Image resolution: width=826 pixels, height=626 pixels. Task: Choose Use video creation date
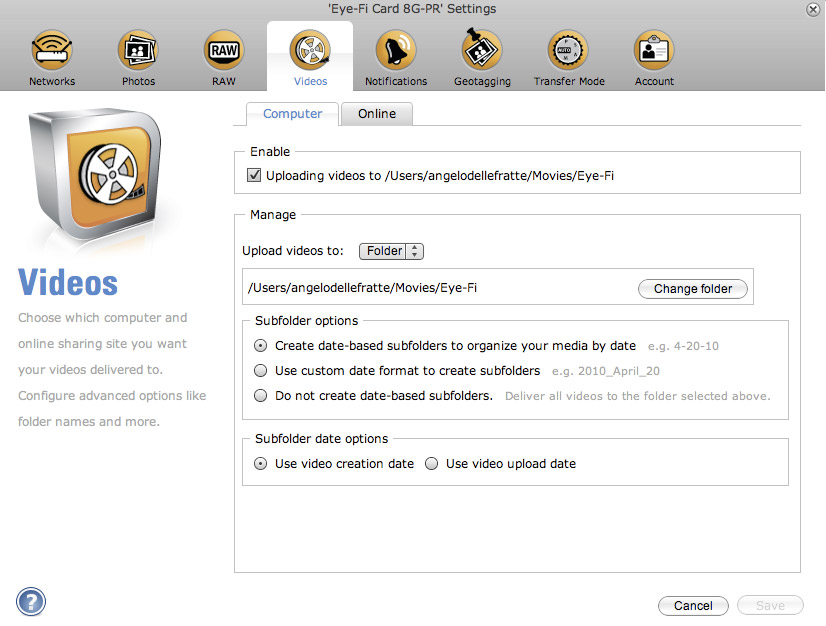(x=260, y=464)
